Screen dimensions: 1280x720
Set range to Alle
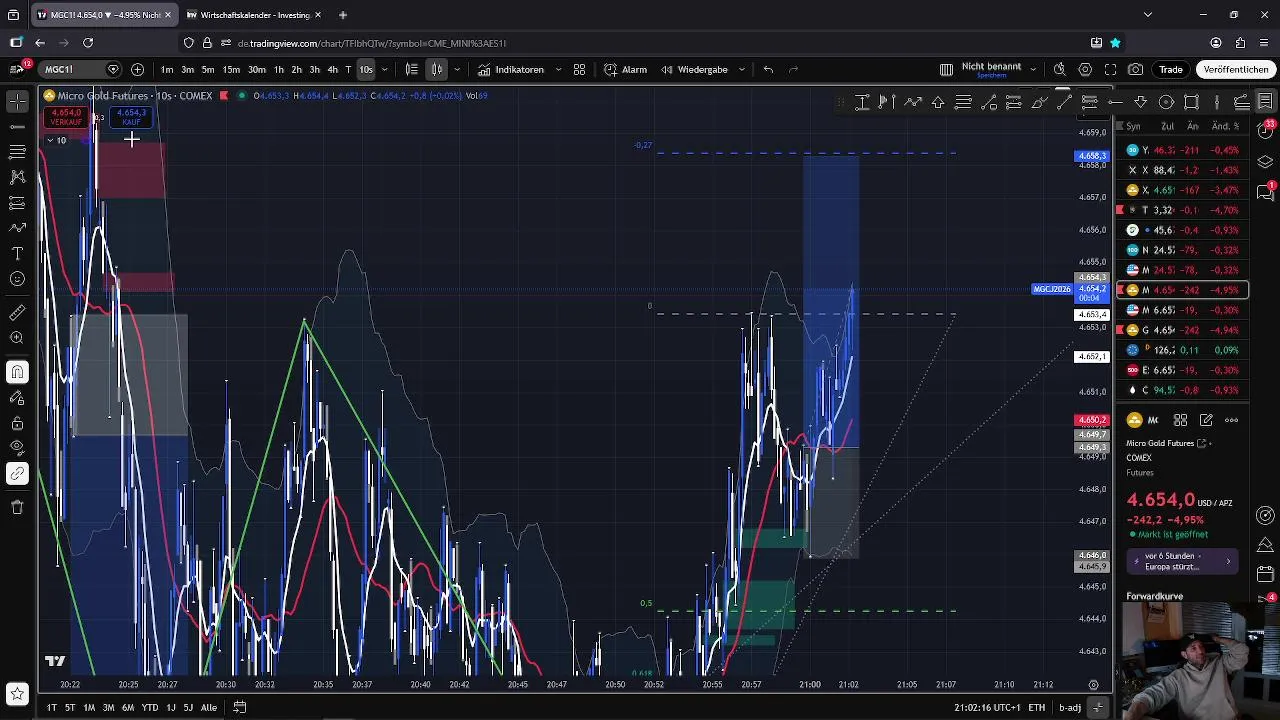tap(209, 707)
